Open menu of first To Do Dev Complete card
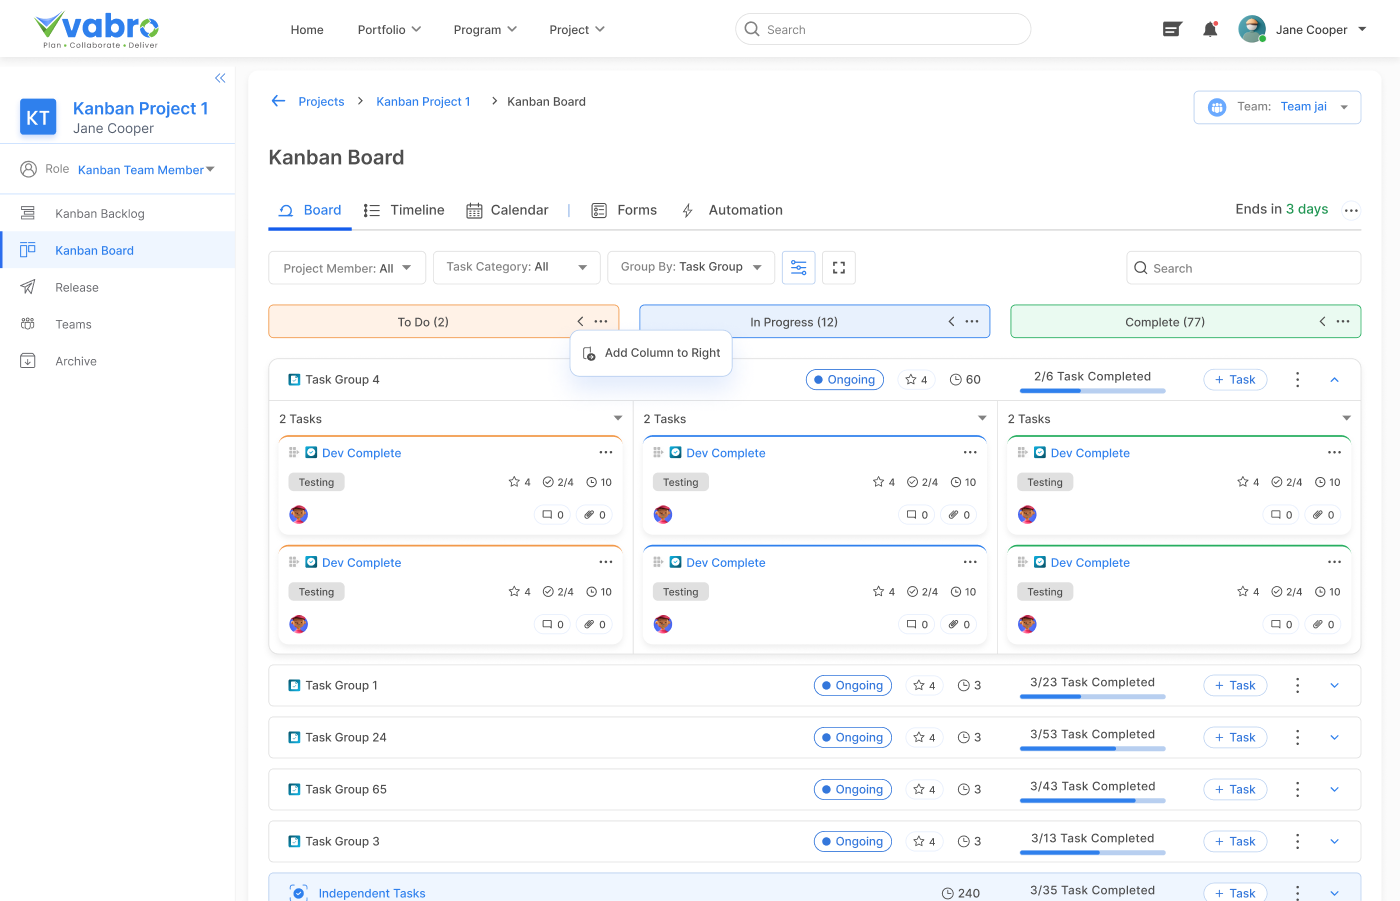 click(x=606, y=453)
